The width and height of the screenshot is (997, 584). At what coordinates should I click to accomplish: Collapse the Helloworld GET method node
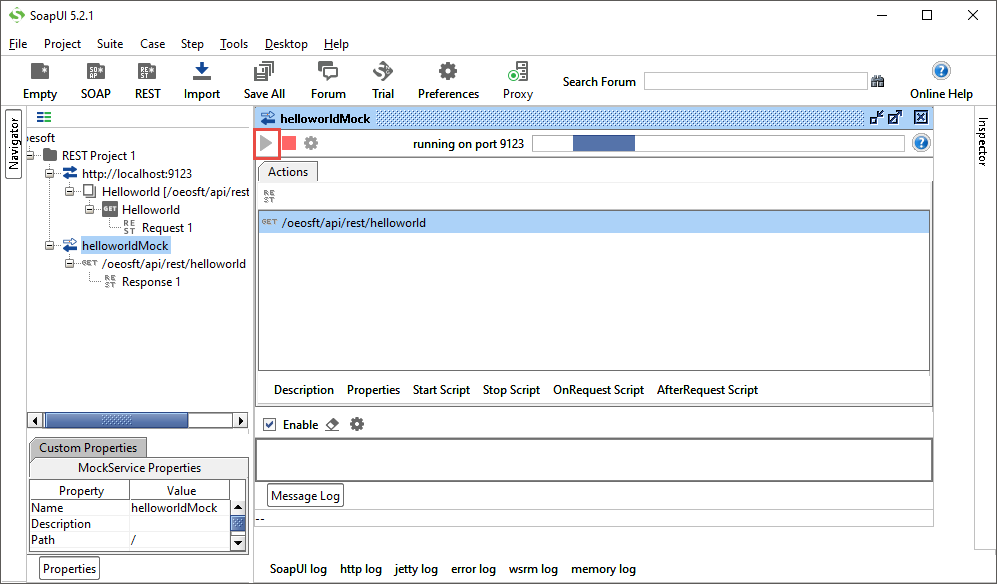pyautogui.click(x=90, y=209)
